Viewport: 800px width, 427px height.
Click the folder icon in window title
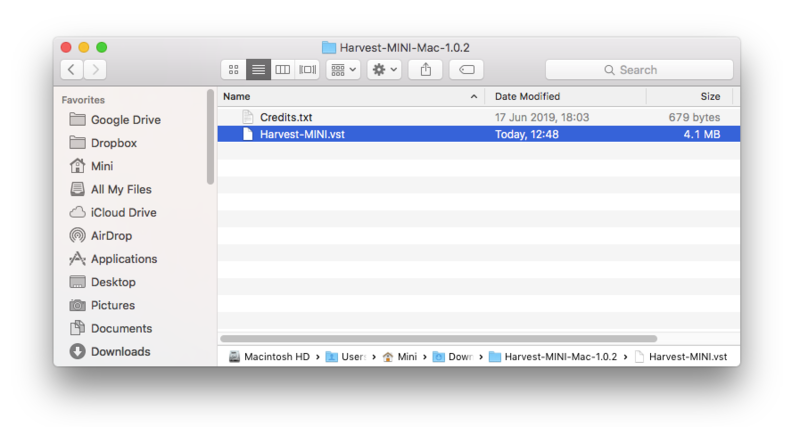(329, 47)
